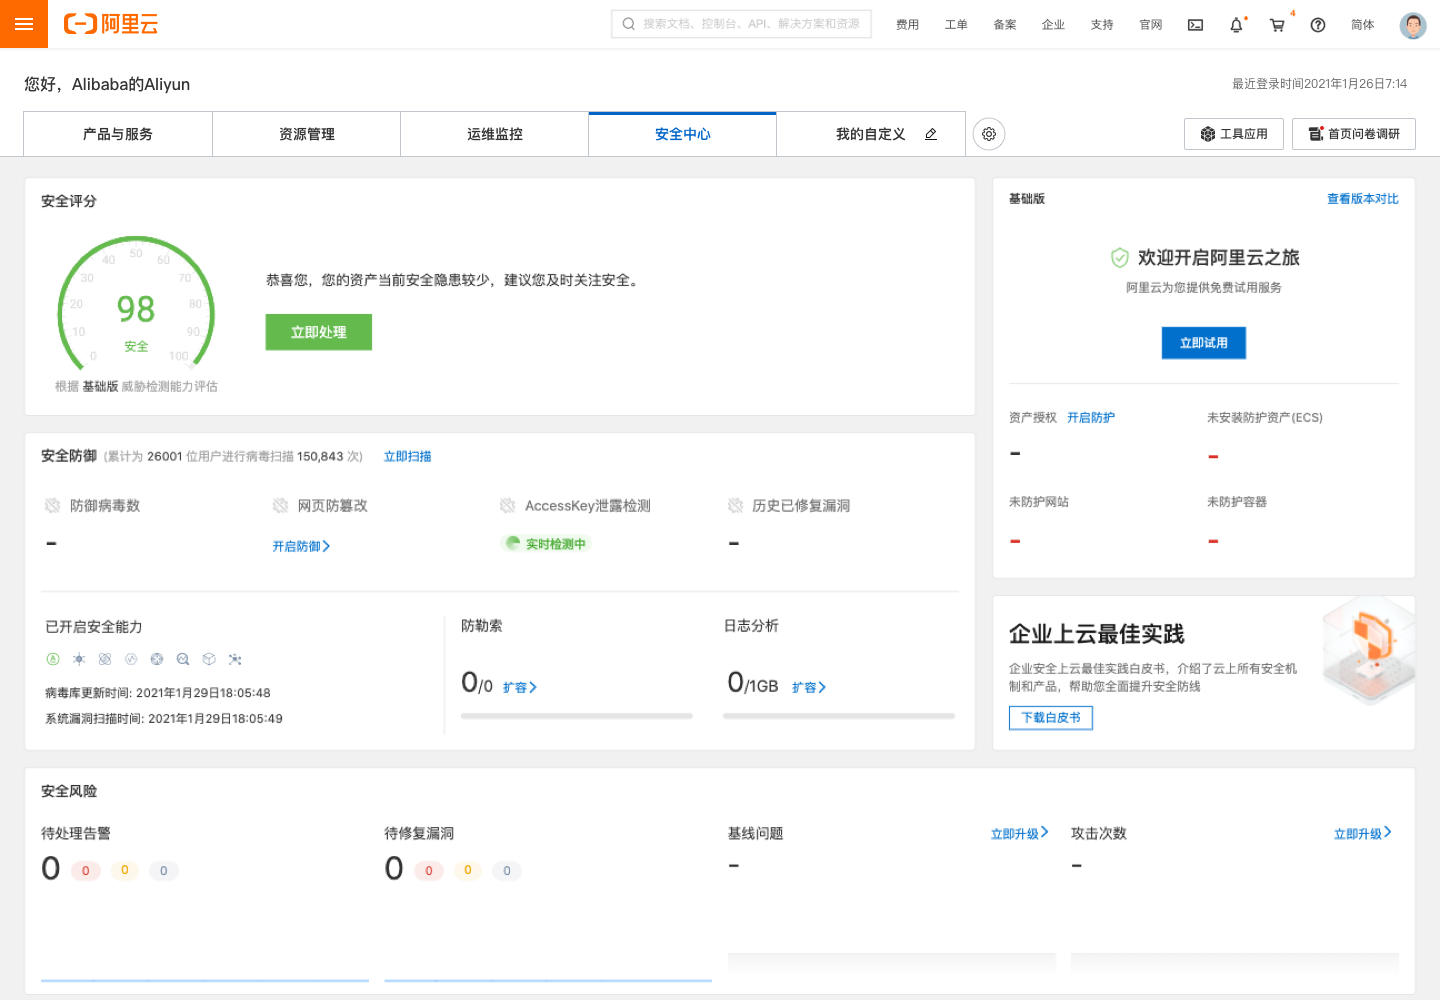This screenshot has width=1440, height=1000.
Task: Click red count badge under 待修复漏洞
Action: click(429, 870)
